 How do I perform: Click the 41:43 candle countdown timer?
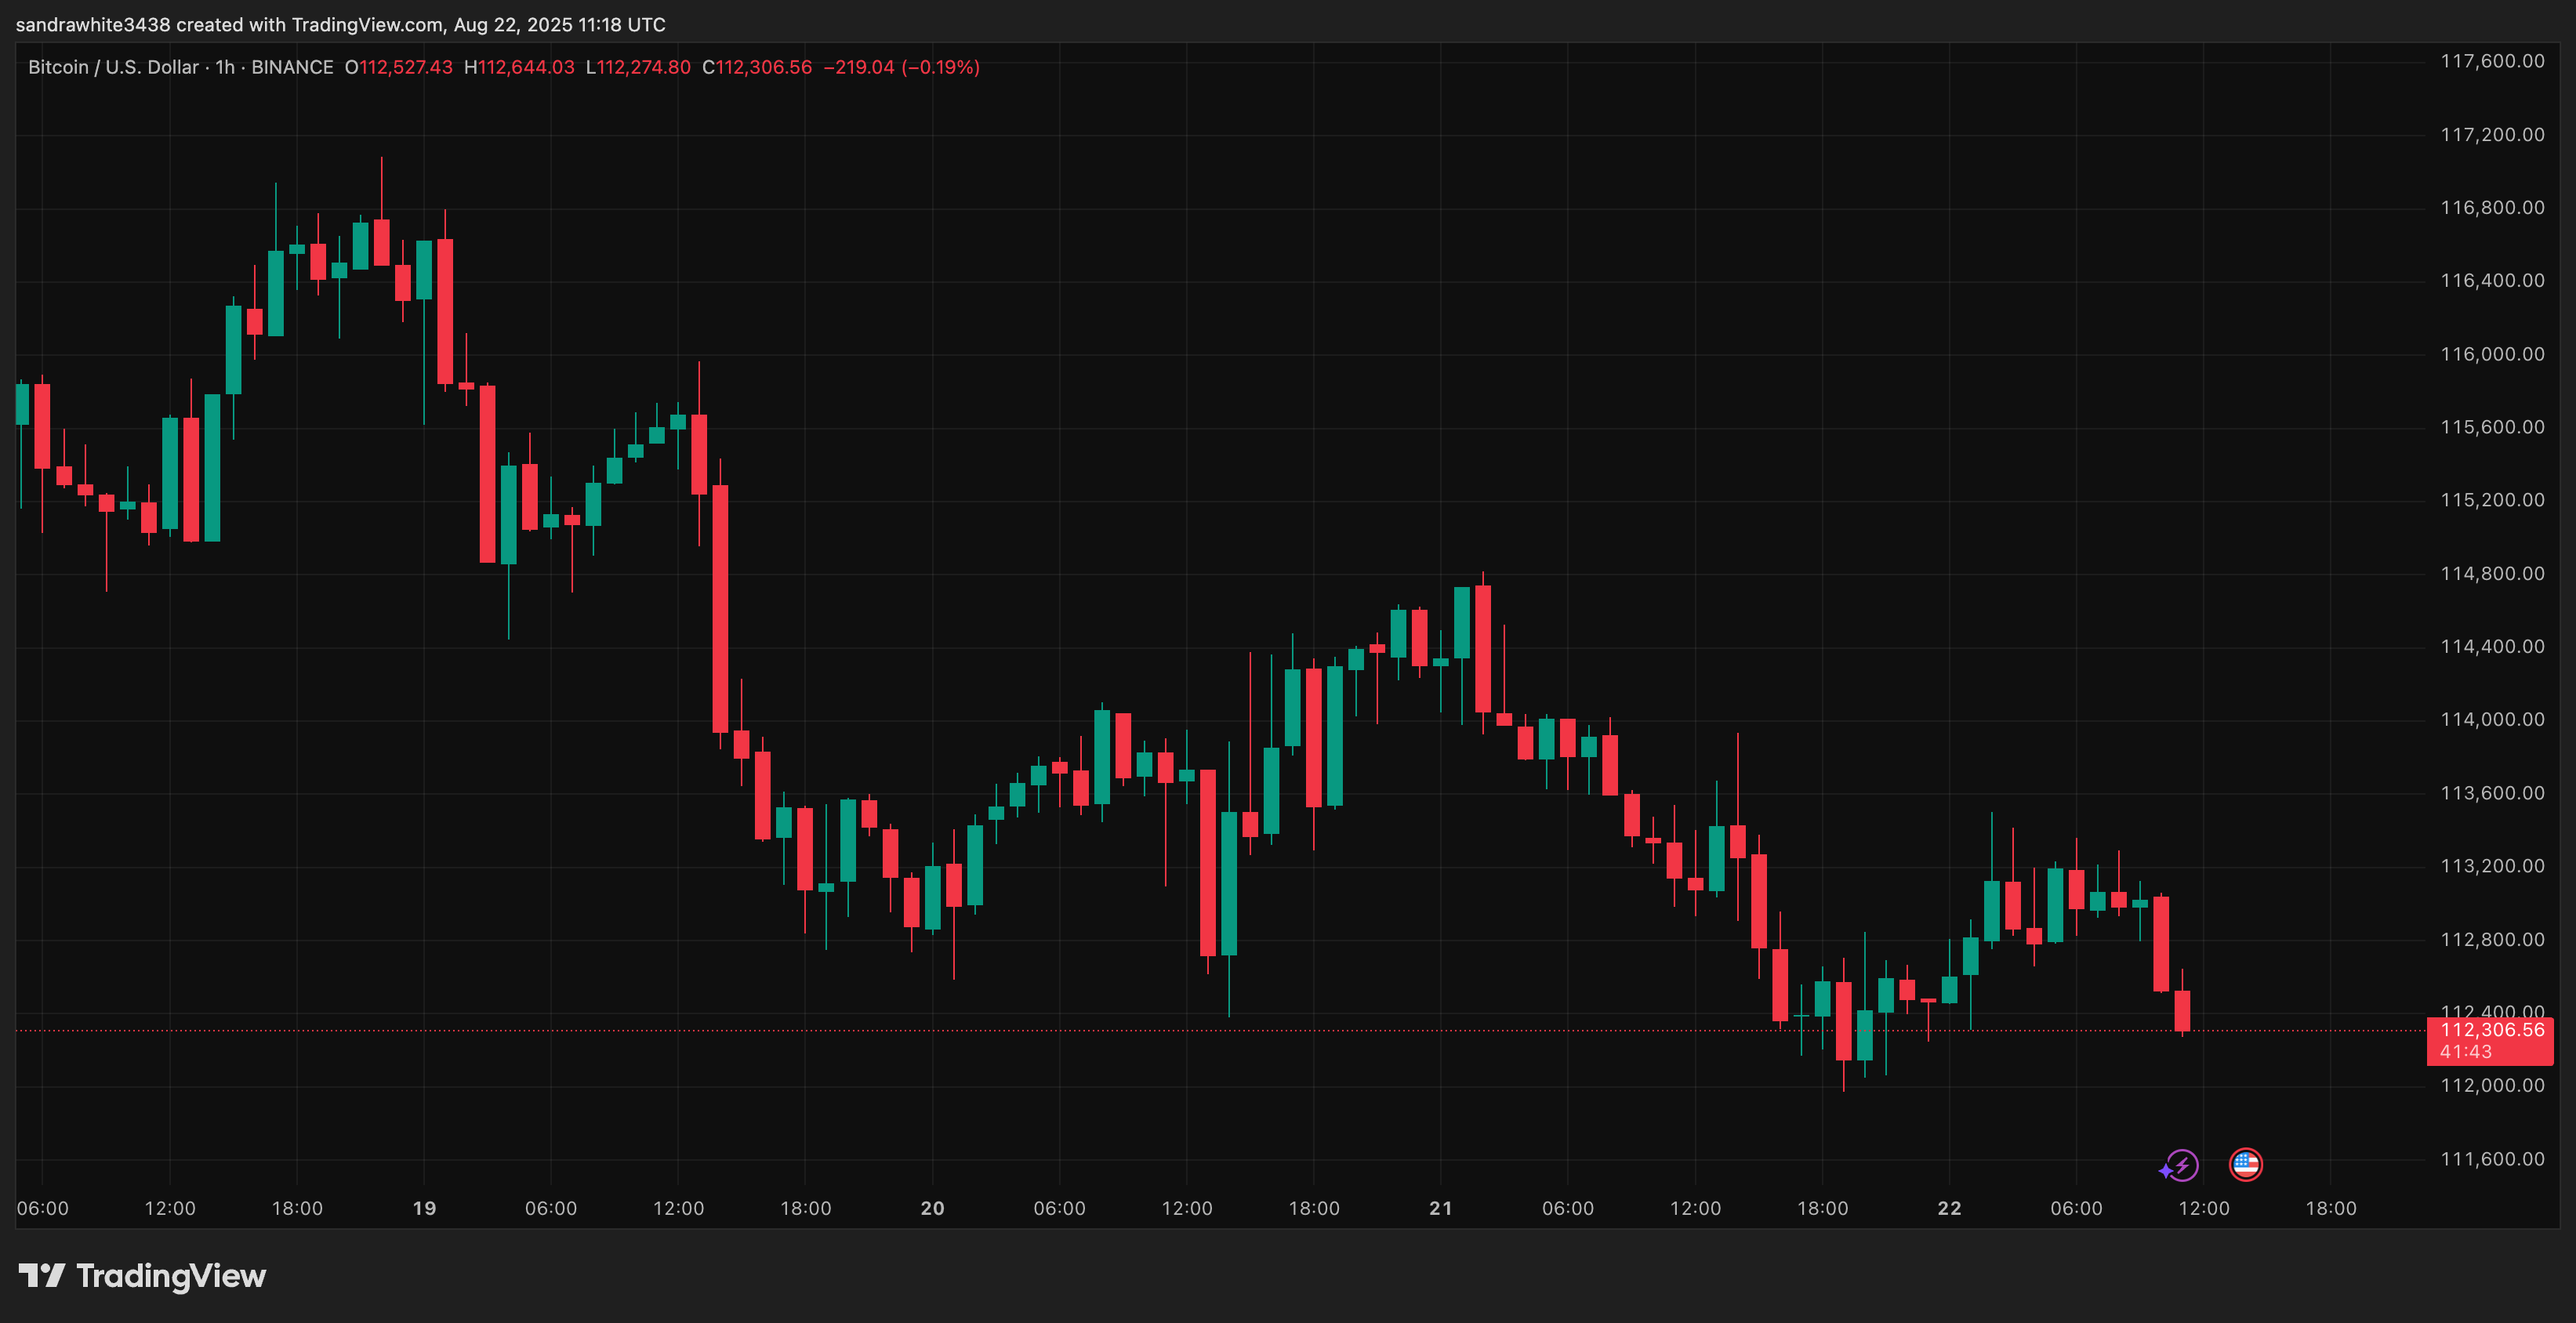pyautogui.click(x=2466, y=1052)
